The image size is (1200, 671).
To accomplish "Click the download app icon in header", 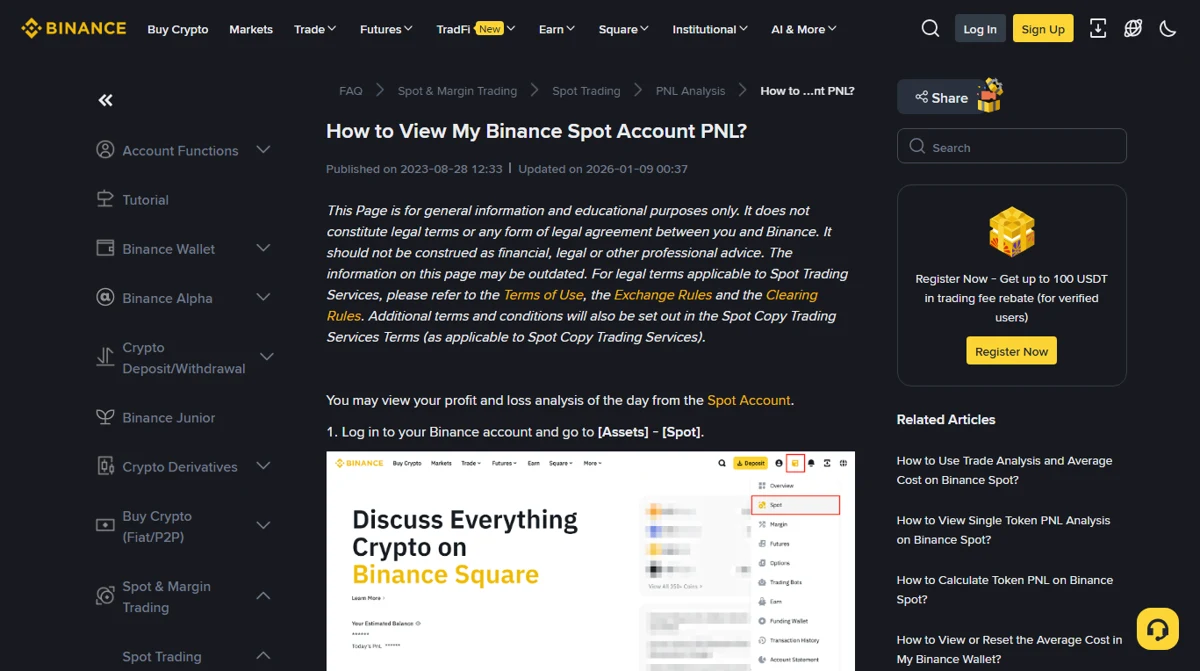I will point(1098,28).
